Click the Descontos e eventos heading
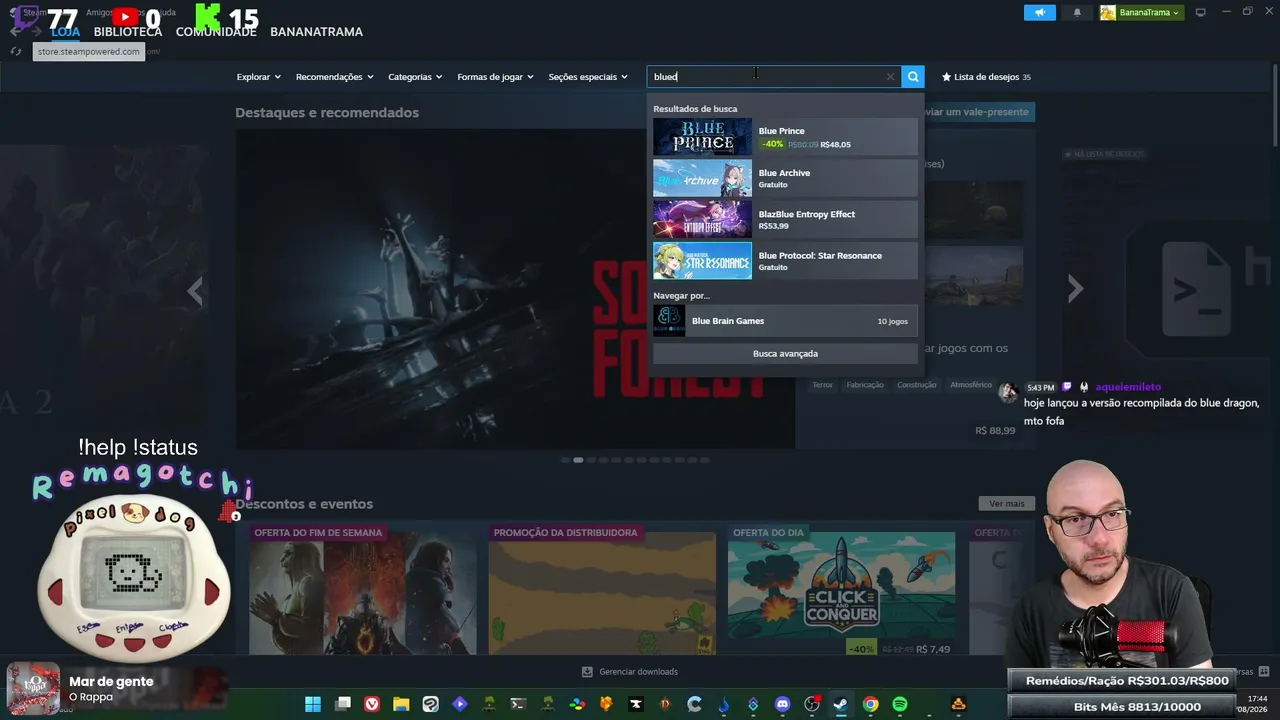This screenshot has height=720, width=1280. click(304, 504)
